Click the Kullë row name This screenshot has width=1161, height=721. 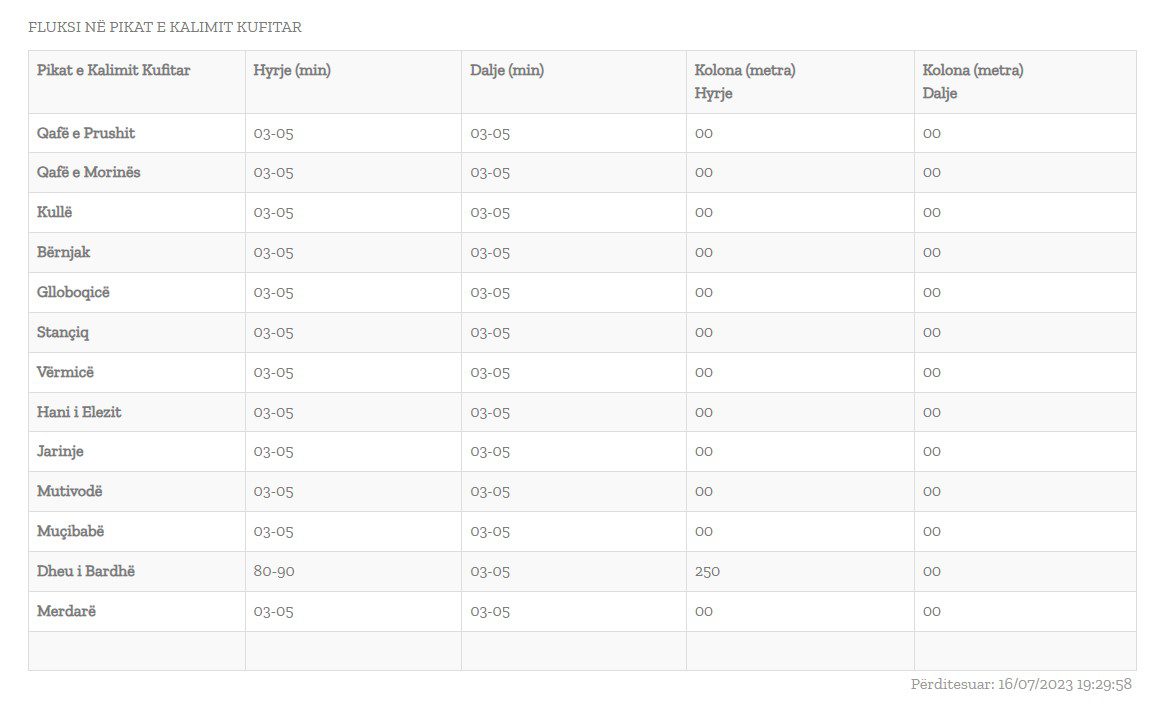click(55, 212)
